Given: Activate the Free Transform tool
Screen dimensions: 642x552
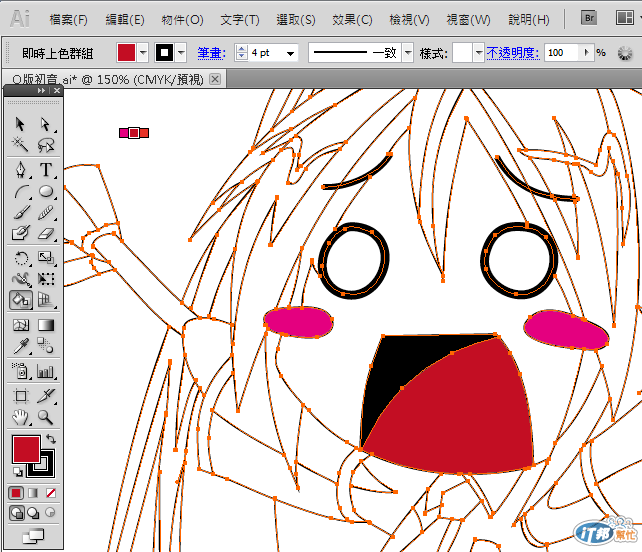Looking at the screenshot, I should (x=45, y=279).
